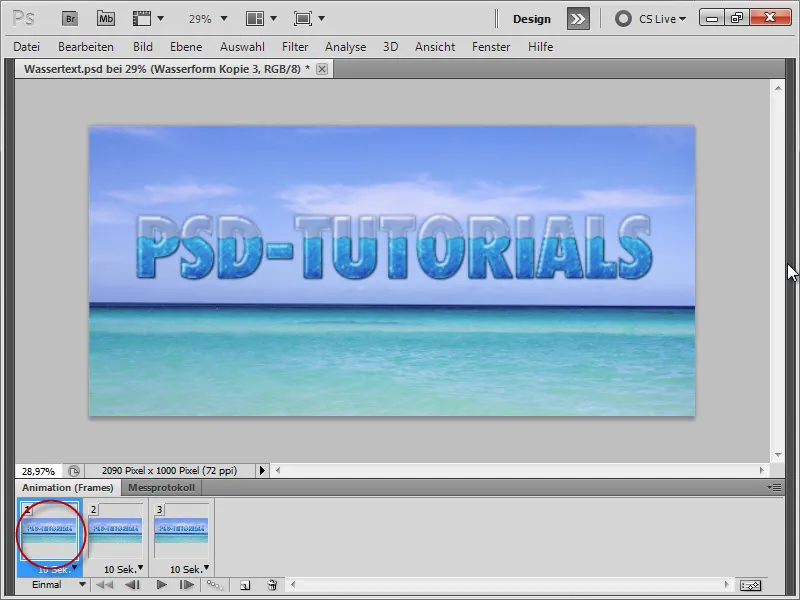Open the Animation panel options menu
The image size is (800, 600).
[774, 487]
